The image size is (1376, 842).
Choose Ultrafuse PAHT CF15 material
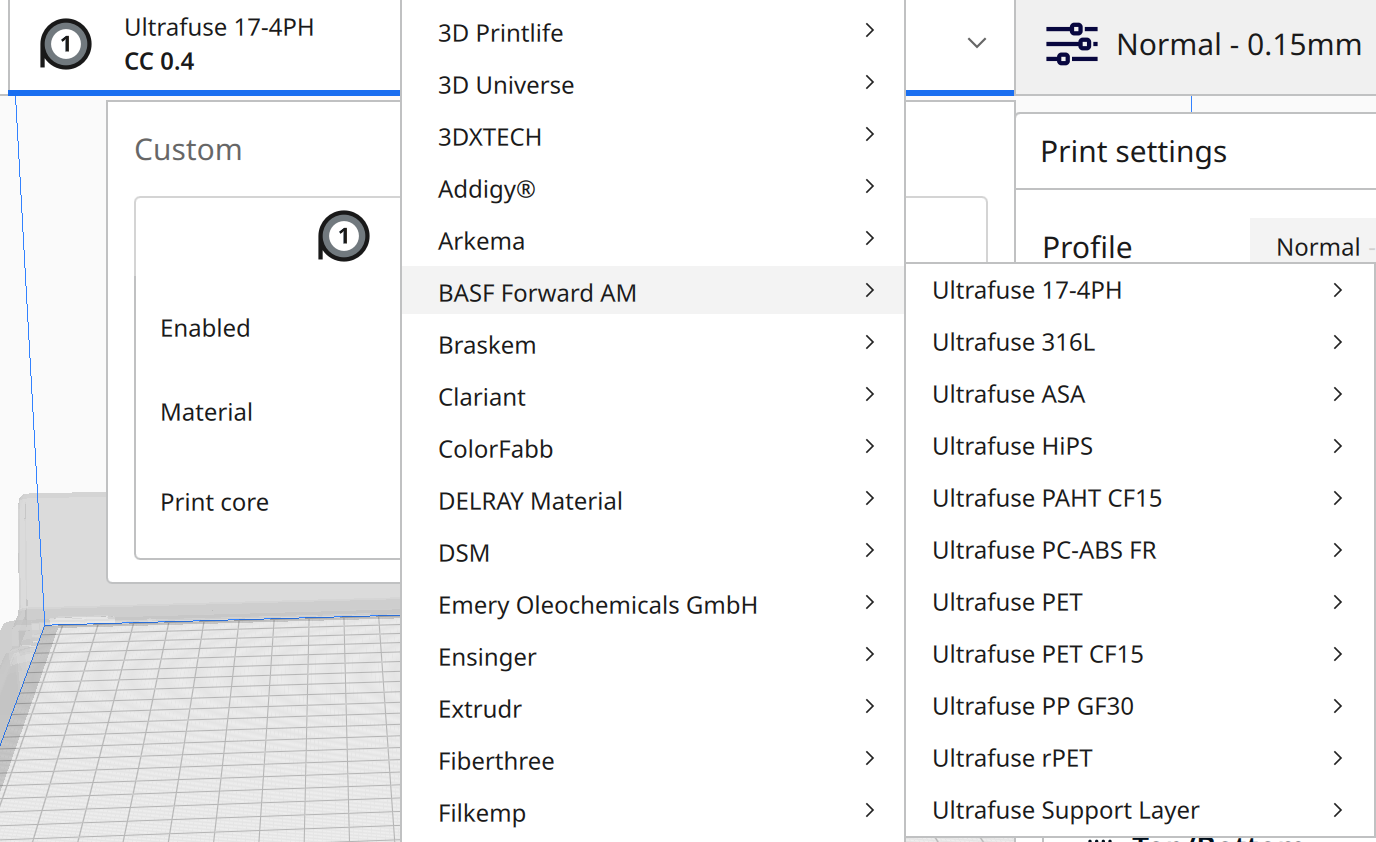click(x=1140, y=498)
